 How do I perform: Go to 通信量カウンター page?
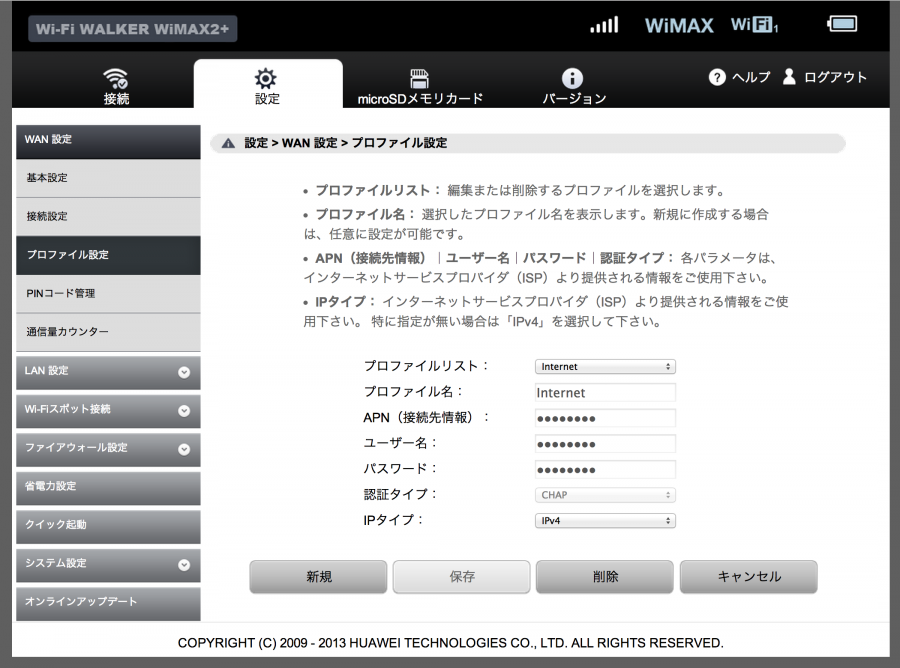click(108, 332)
